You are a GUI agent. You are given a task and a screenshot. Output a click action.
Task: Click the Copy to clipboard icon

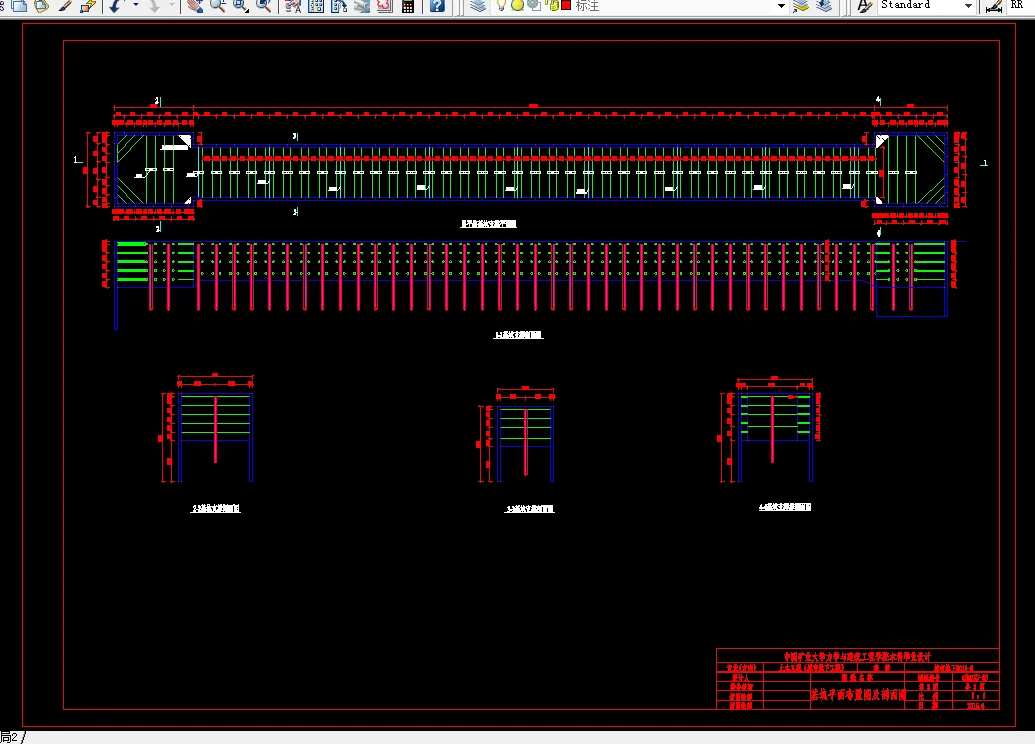tap(19, 6)
